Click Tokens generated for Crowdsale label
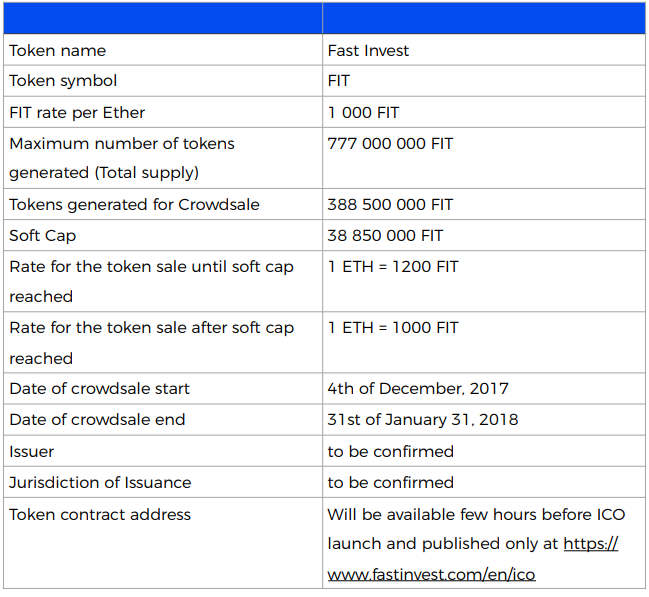649x597 pixels. 134,205
